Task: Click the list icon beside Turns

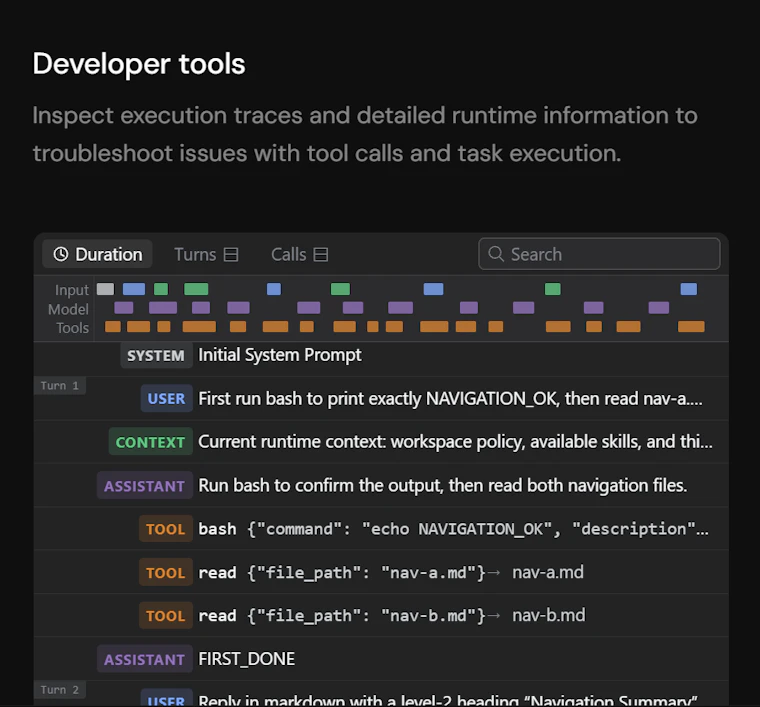Action: pyautogui.click(x=231, y=254)
